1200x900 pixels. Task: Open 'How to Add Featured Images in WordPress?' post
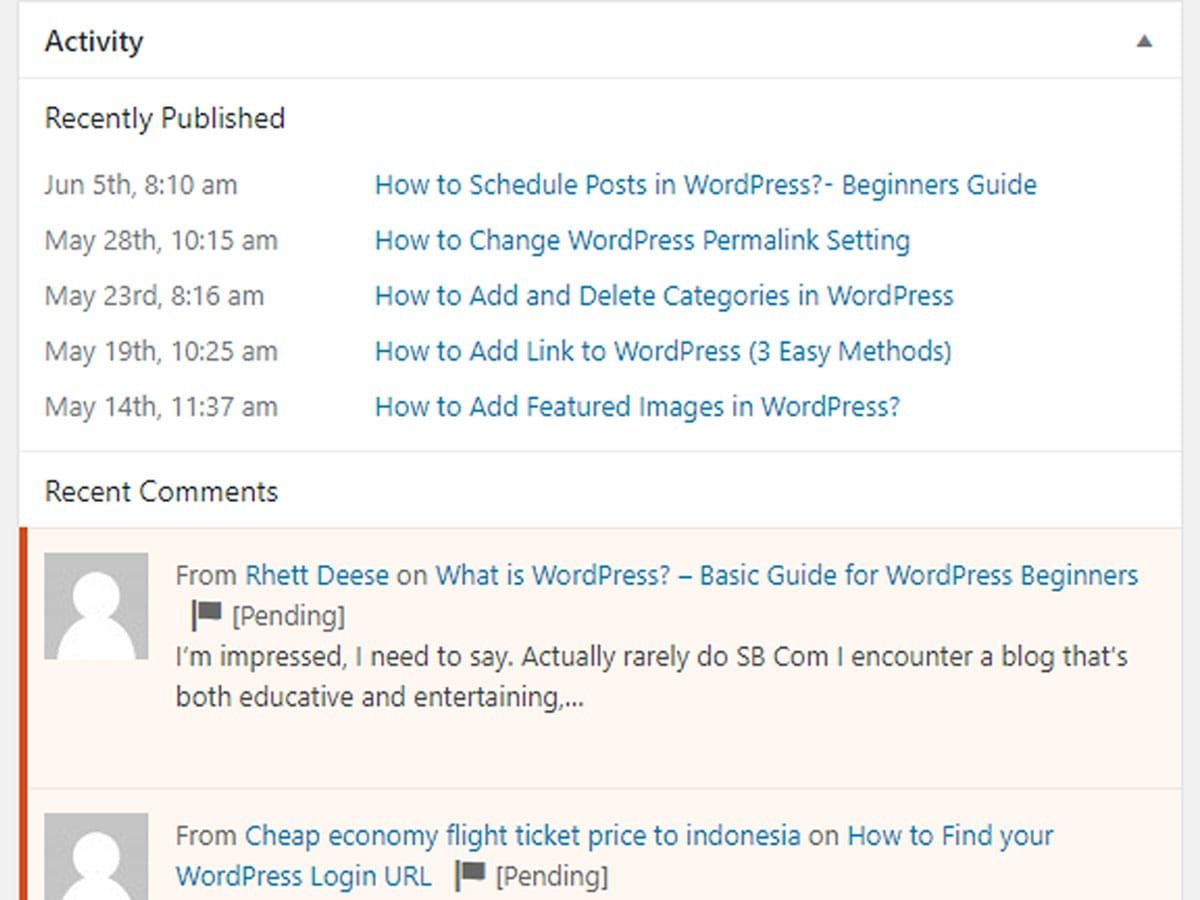637,407
